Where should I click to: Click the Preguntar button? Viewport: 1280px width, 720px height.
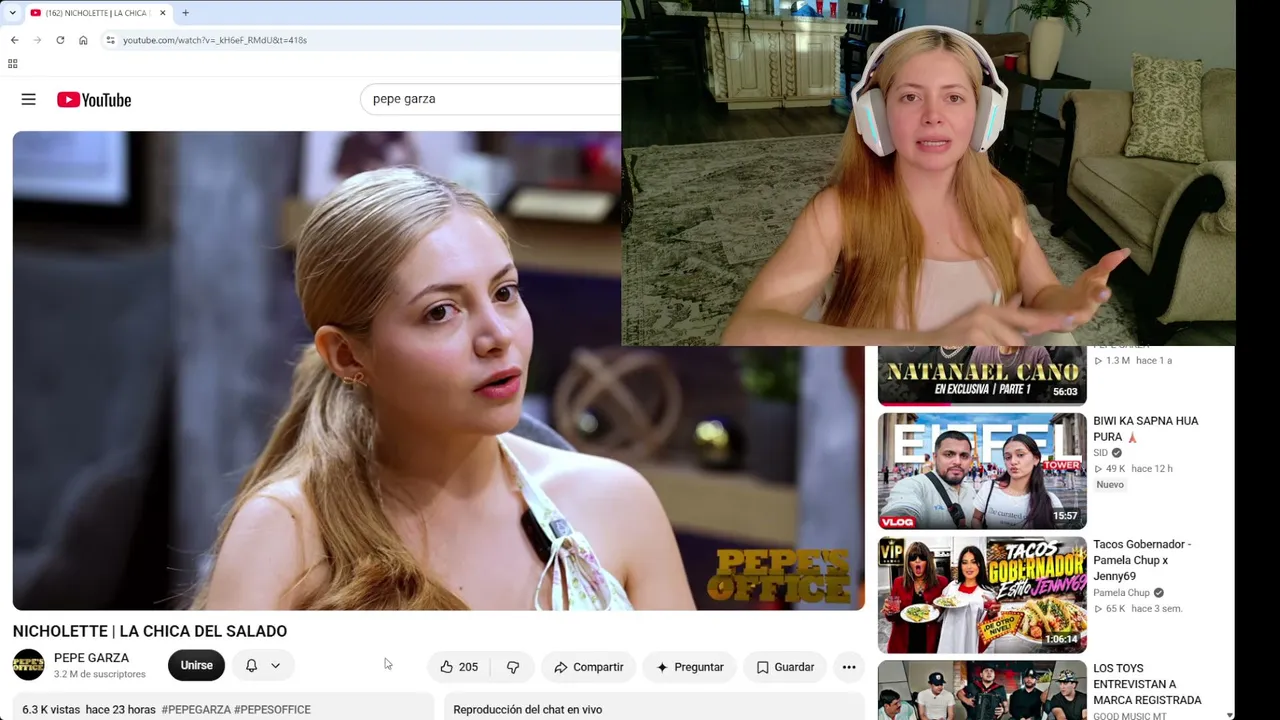(690, 667)
